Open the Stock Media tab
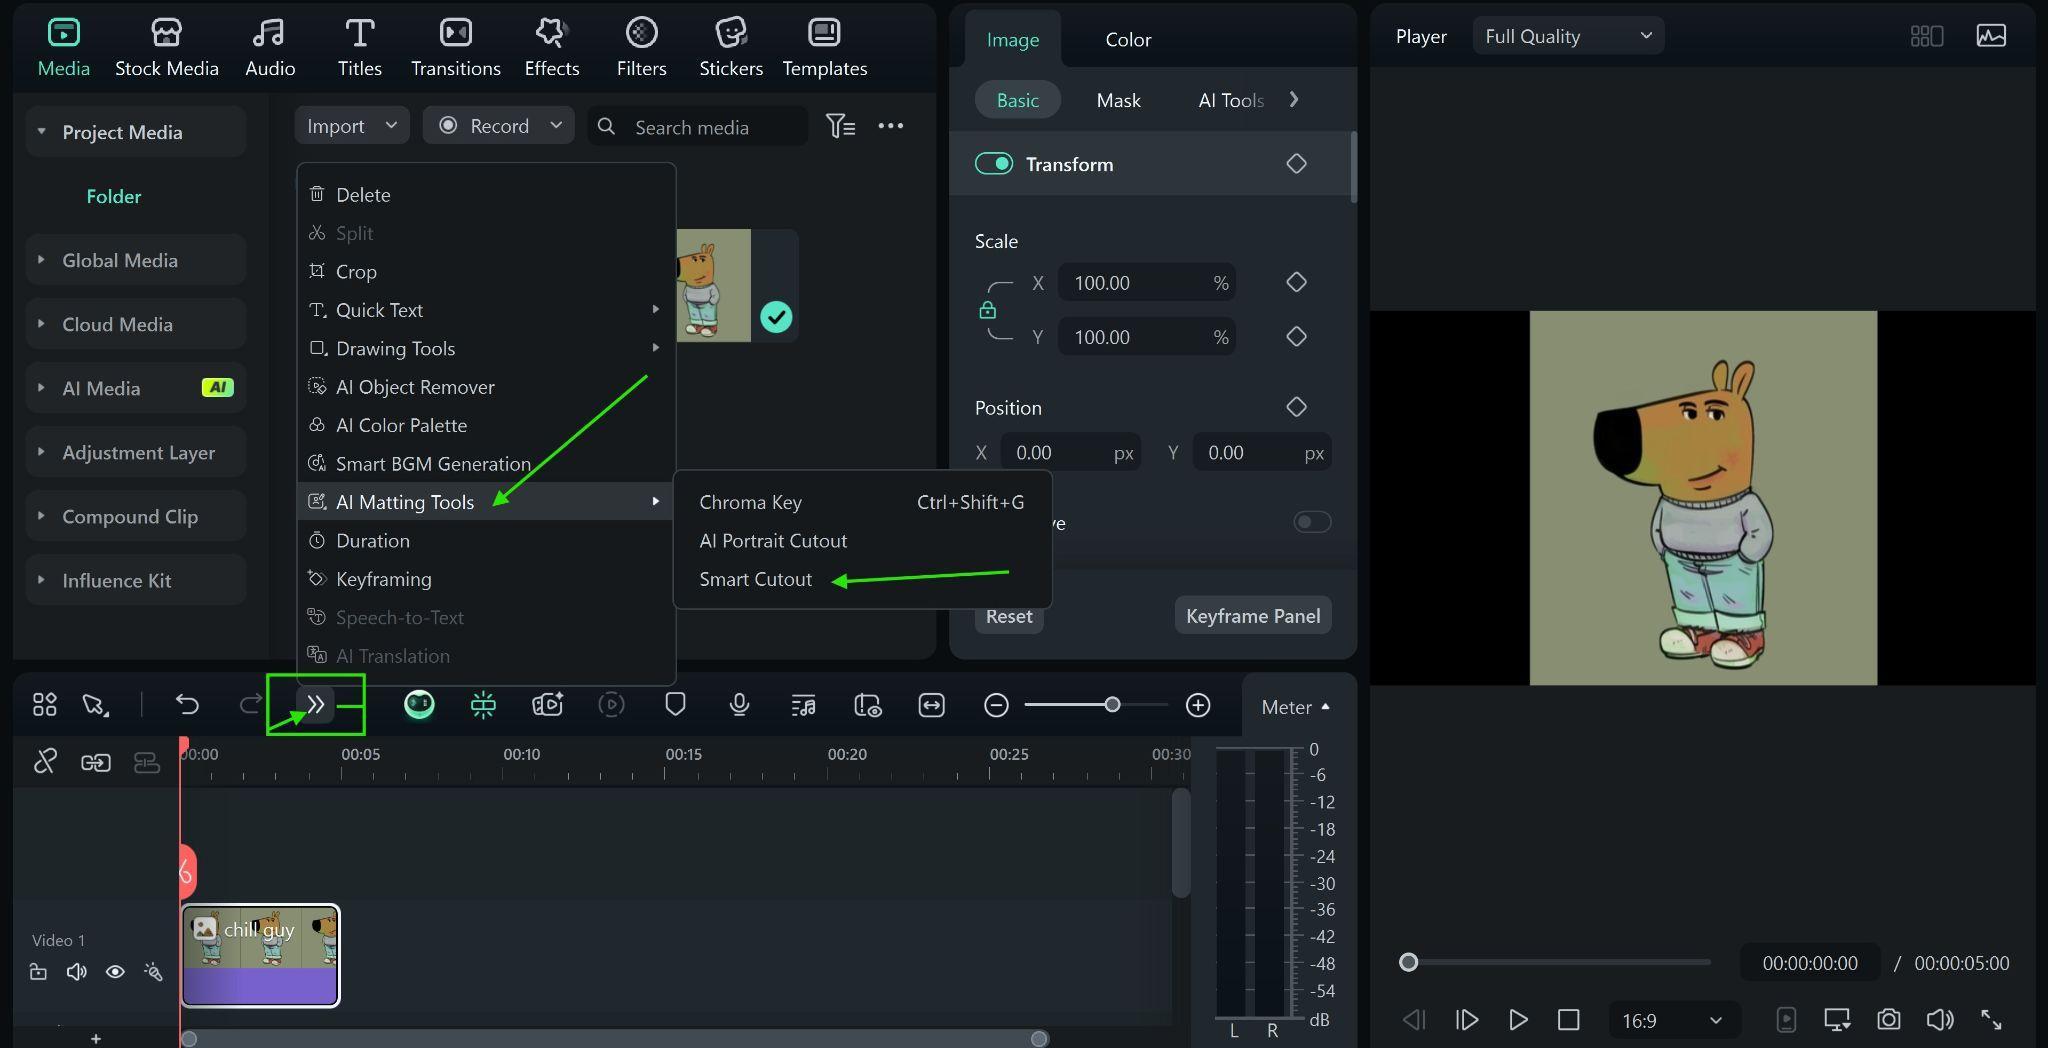 click(166, 47)
